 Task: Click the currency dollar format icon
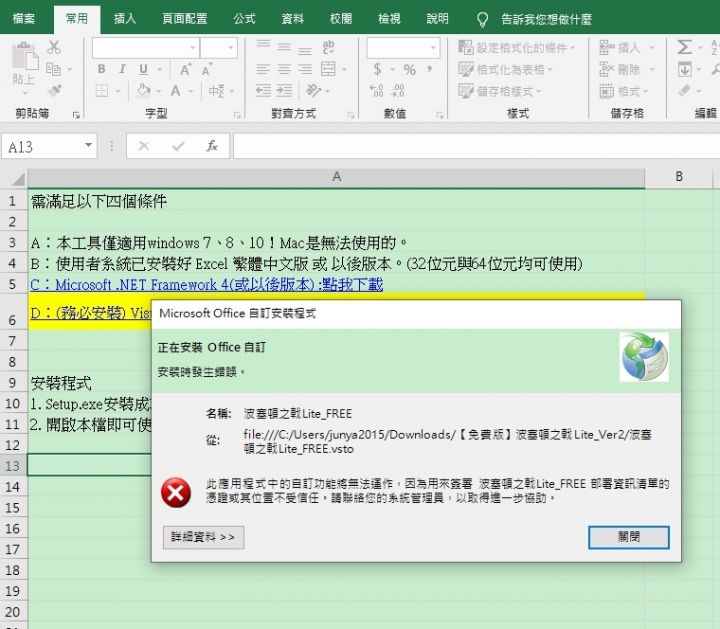(x=377, y=69)
